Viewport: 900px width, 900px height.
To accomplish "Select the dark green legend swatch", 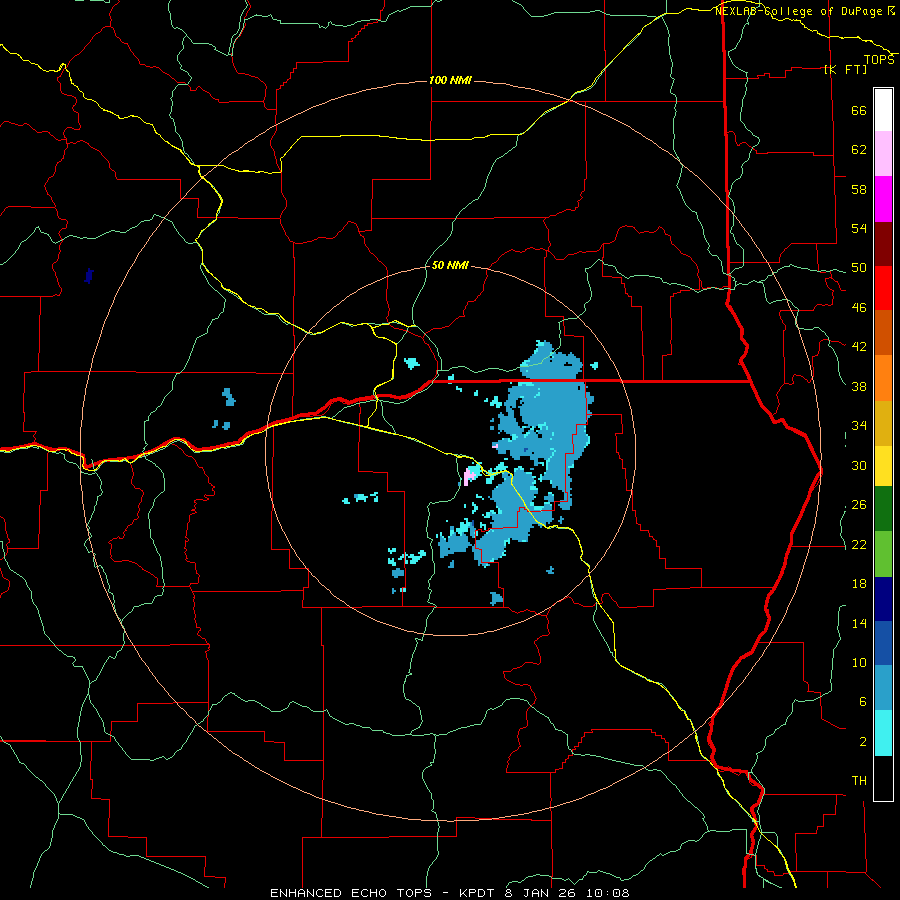I will point(883,509).
